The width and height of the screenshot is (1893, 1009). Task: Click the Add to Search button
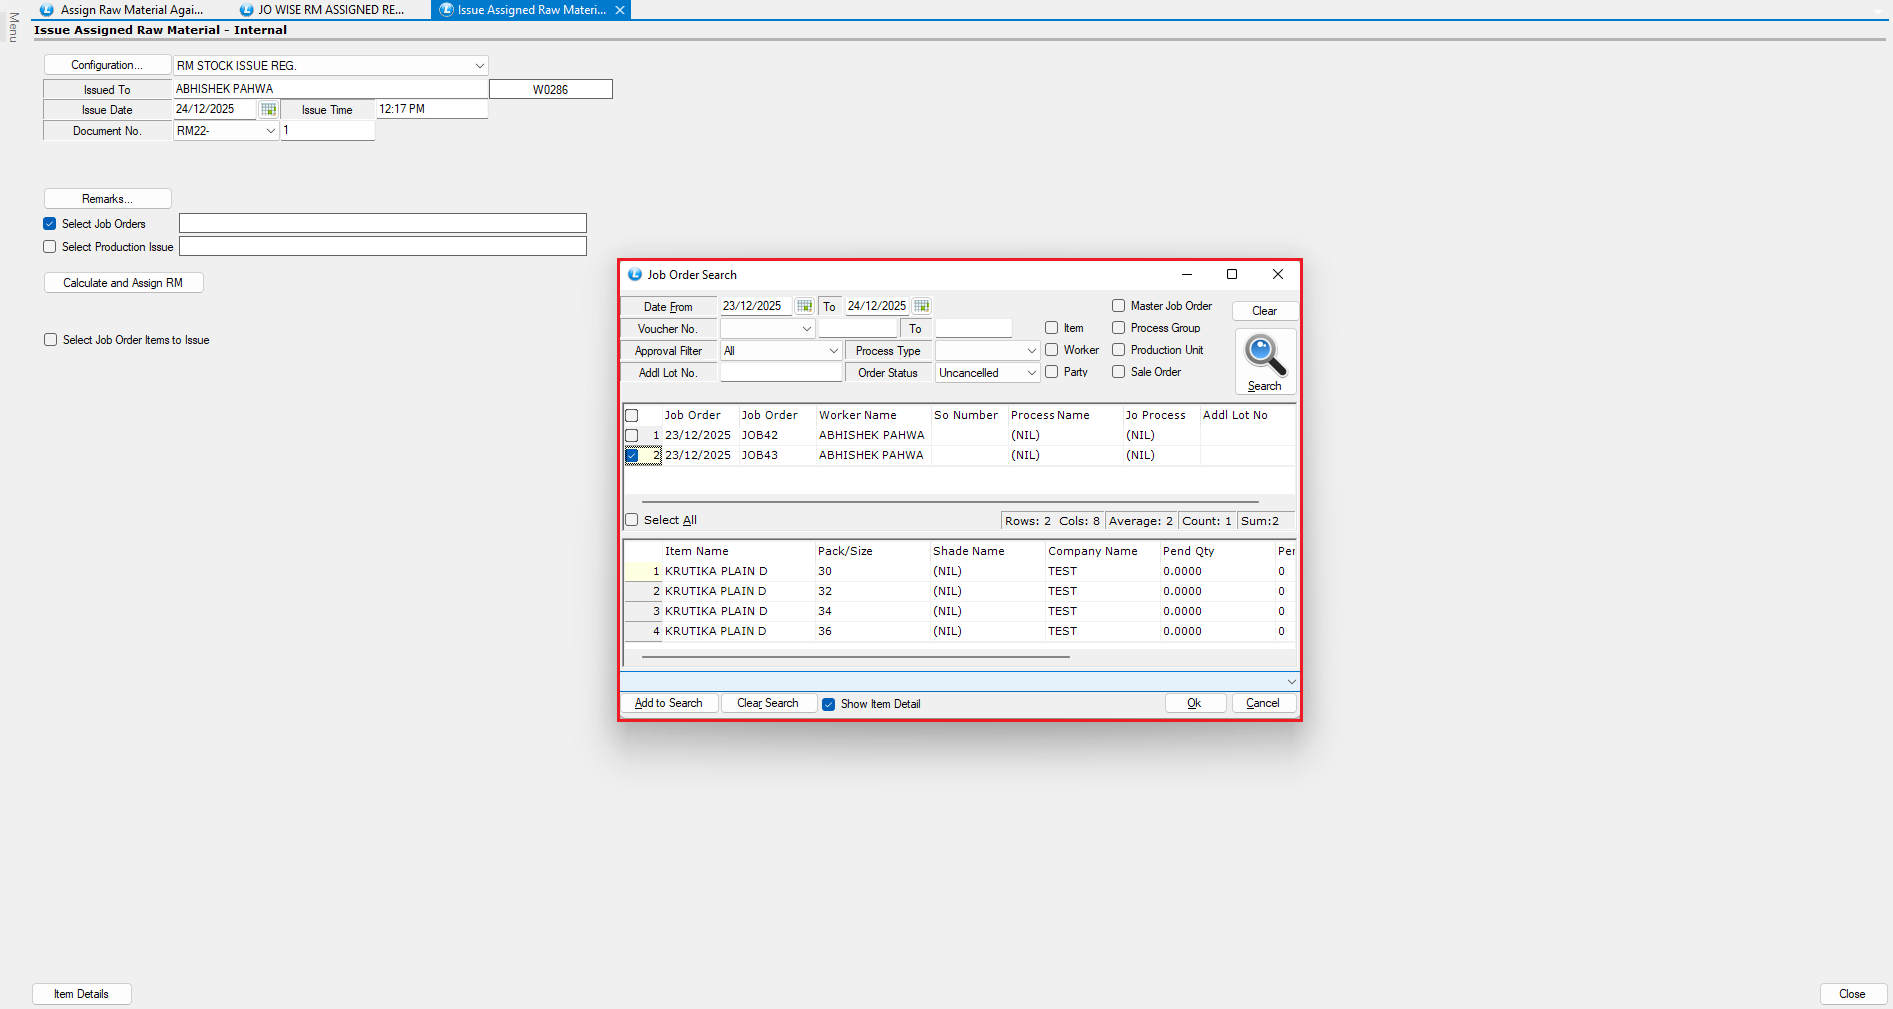(668, 703)
